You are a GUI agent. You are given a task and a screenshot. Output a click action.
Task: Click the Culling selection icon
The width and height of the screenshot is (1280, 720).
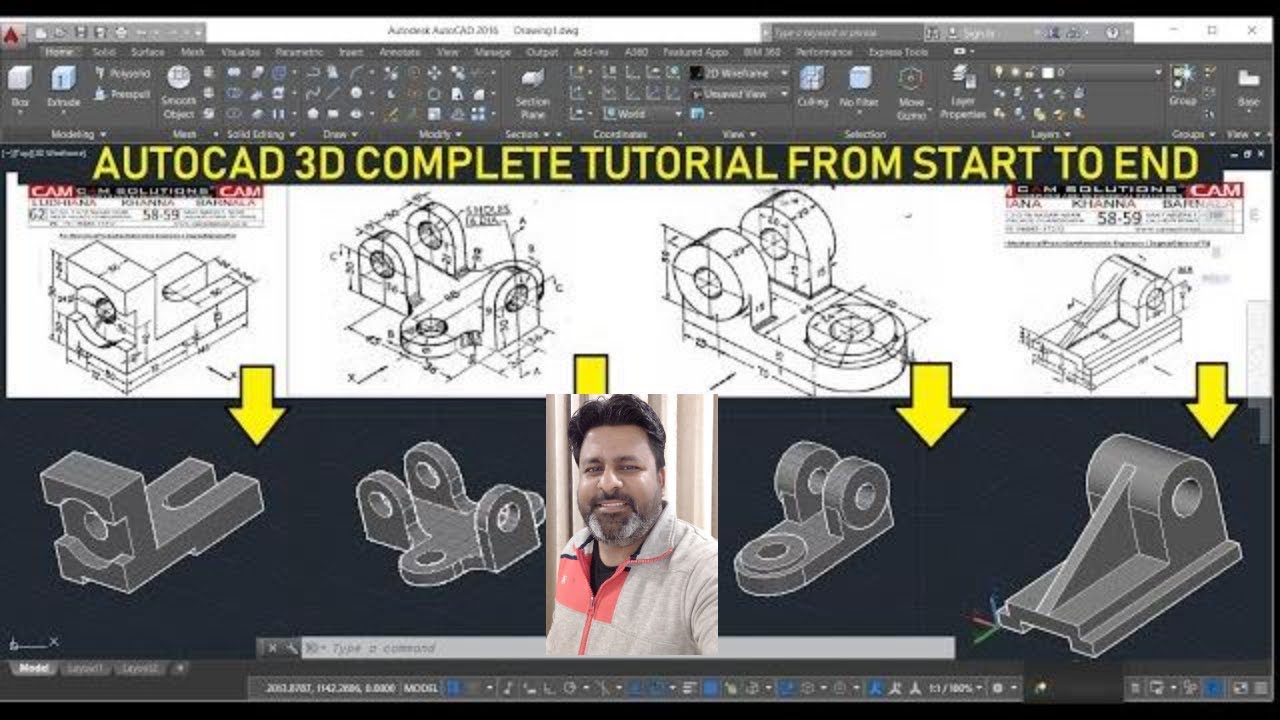[813, 87]
